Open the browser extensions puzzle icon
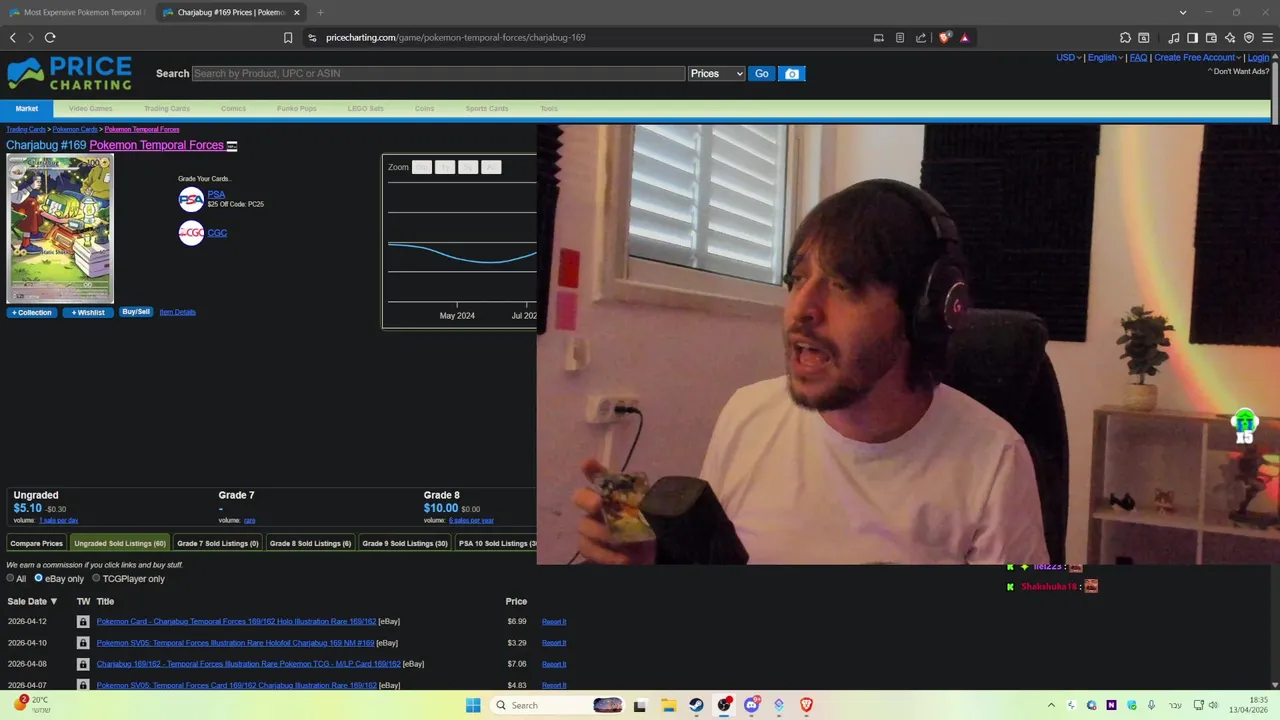 (1125, 37)
